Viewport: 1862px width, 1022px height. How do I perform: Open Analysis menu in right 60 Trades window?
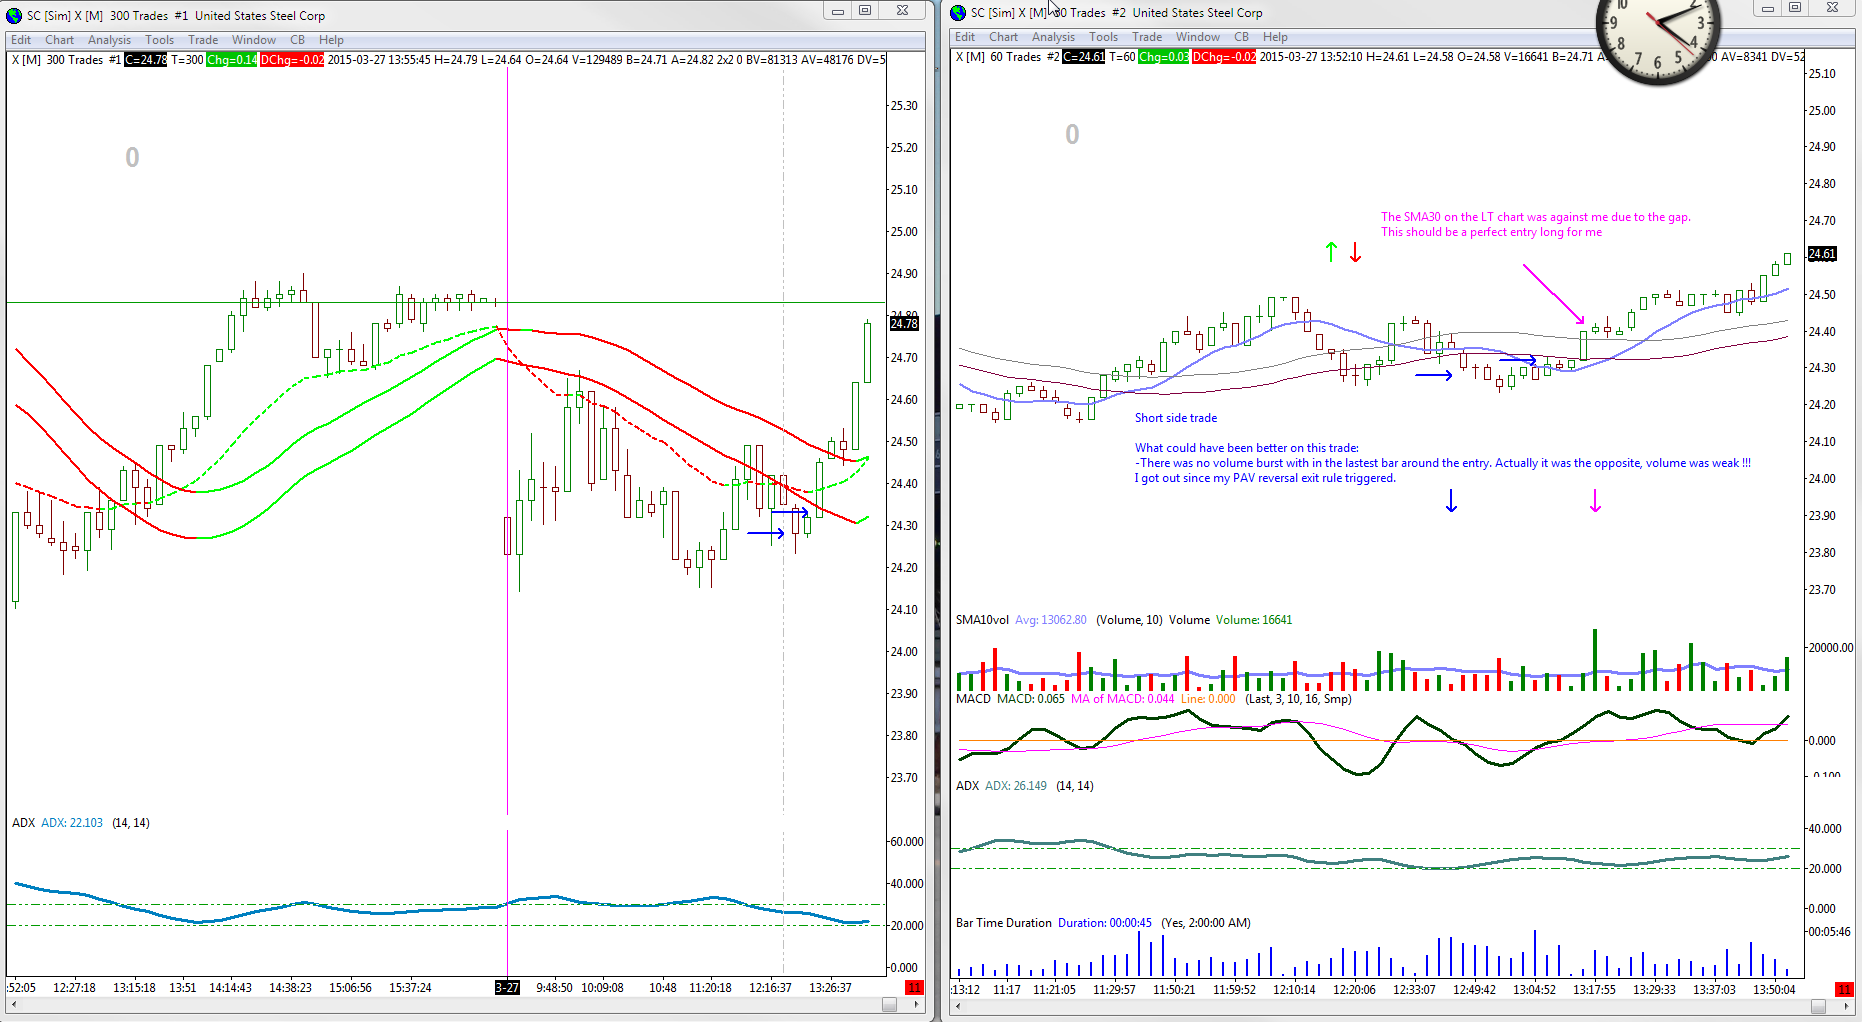coord(1053,37)
